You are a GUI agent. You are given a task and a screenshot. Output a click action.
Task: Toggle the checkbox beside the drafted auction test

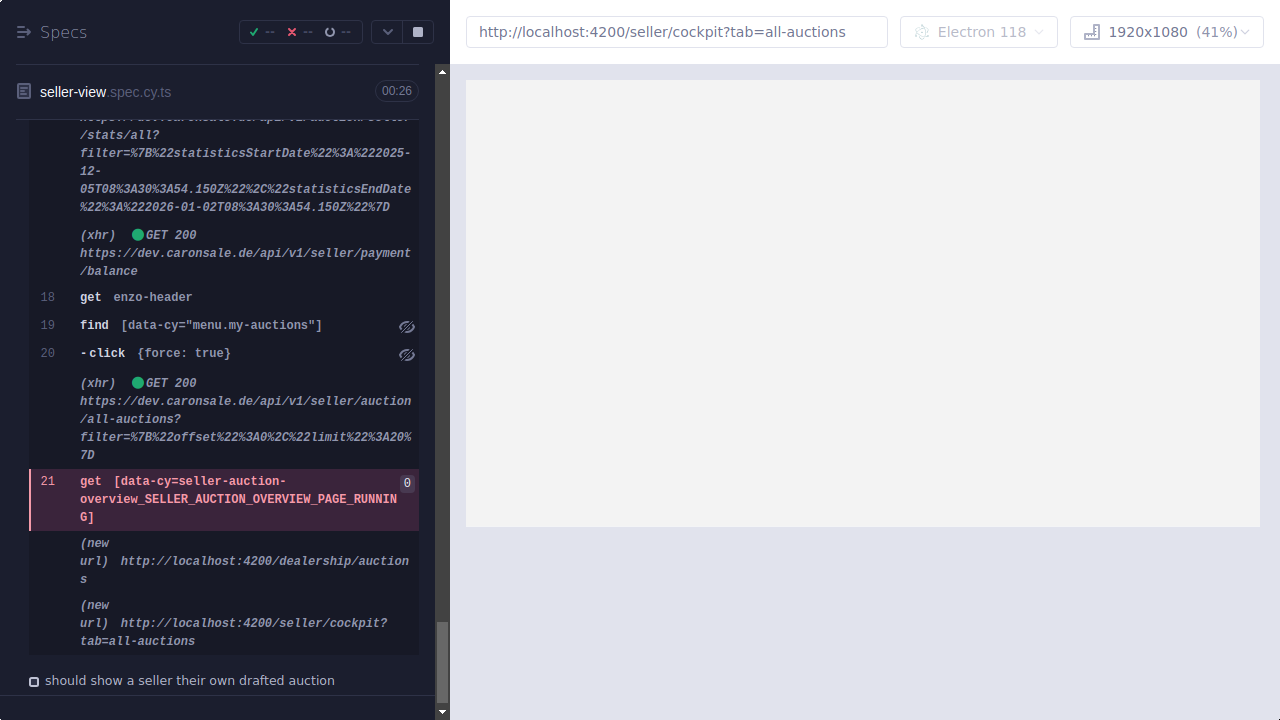coord(34,681)
